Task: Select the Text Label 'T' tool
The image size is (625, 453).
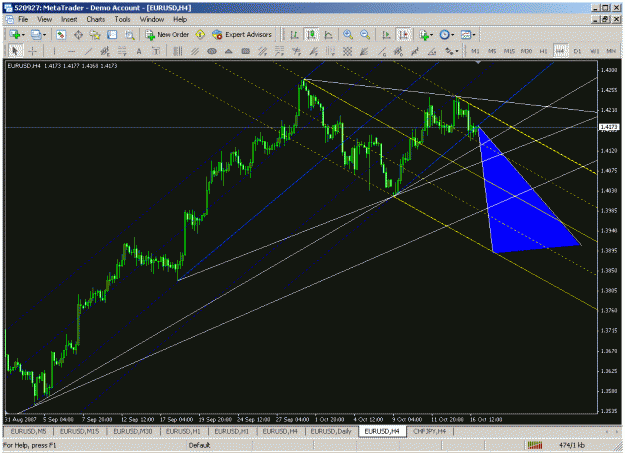Action: click(x=156, y=51)
